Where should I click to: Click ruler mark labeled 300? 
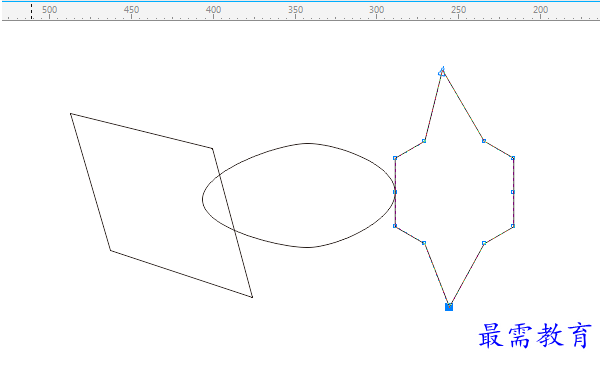coord(377,10)
